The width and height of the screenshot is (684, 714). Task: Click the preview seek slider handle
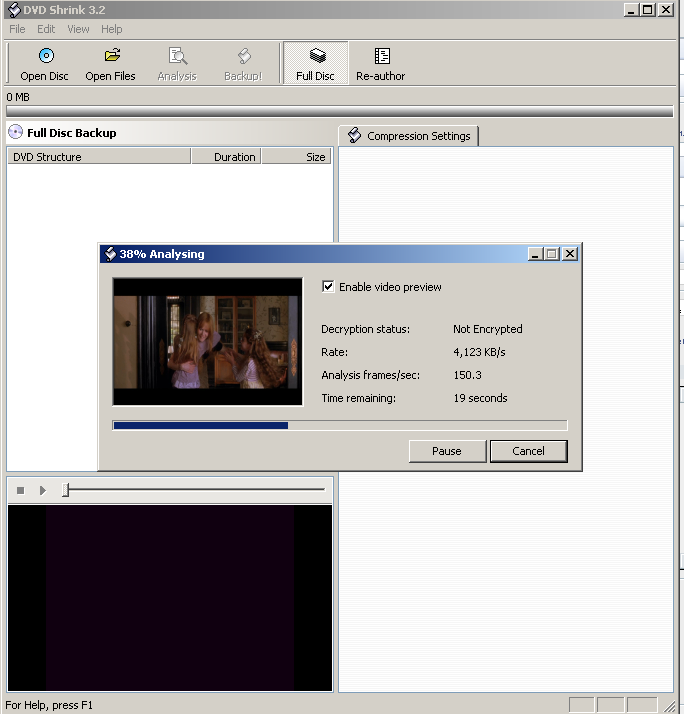(66, 490)
